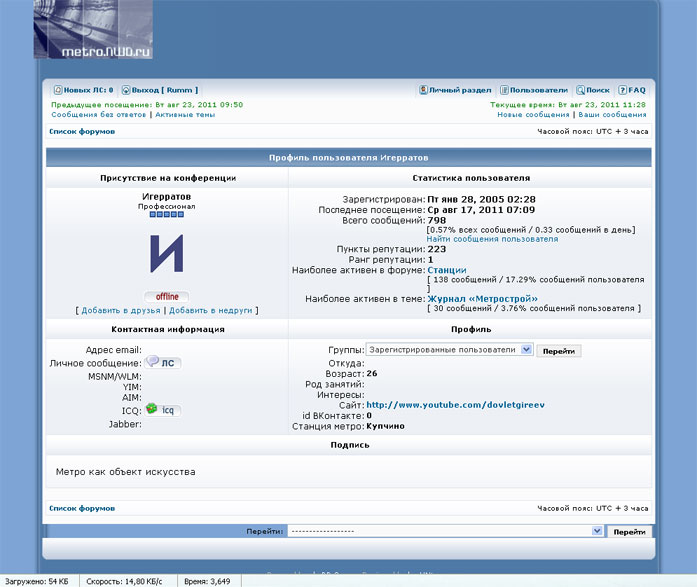Send a private message via ЛС icon
The width and height of the screenshot is (697, 587).
(x=163, y=363)
